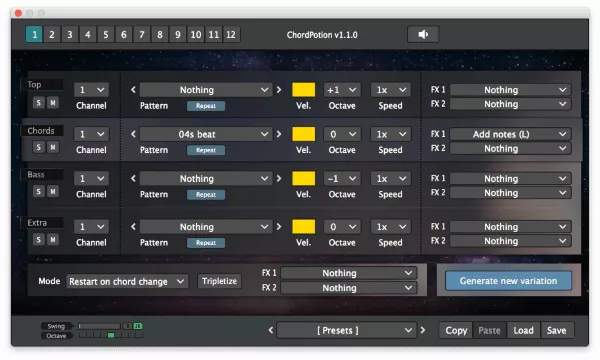Screen dimensions: 600x360
Task: Open the Mode Restart on chord change dropdown
Action: (x=127, y=282)
